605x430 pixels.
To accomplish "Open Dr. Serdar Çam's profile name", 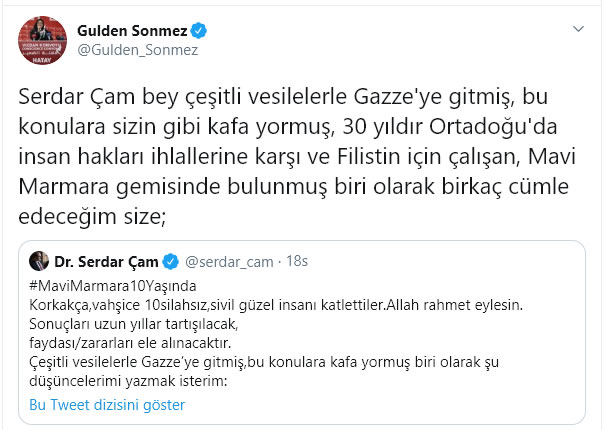I will (x=106, y=262).
